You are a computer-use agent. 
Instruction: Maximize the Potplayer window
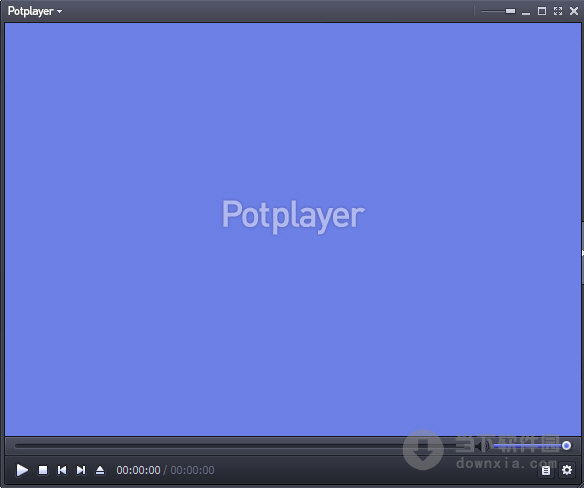point(542,11)
